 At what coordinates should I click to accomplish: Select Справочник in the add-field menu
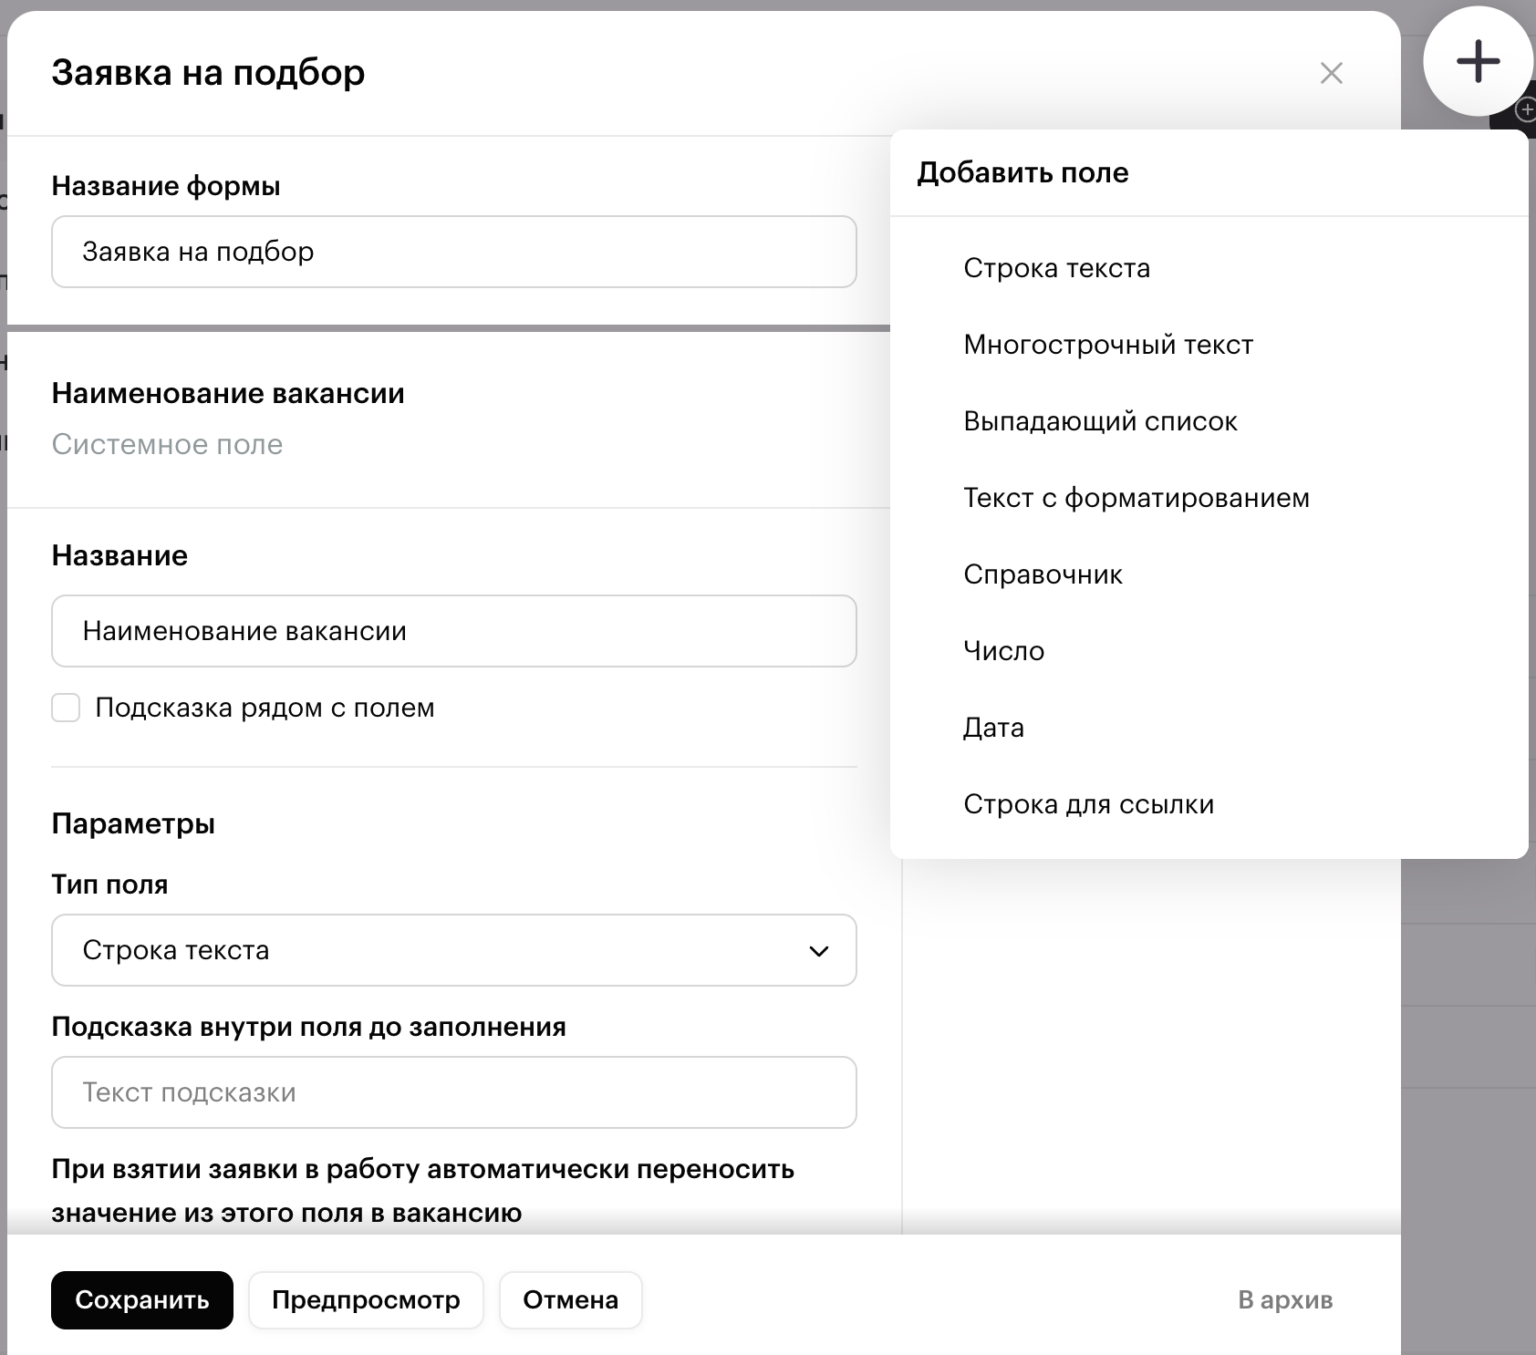(x=1042, y=575)
